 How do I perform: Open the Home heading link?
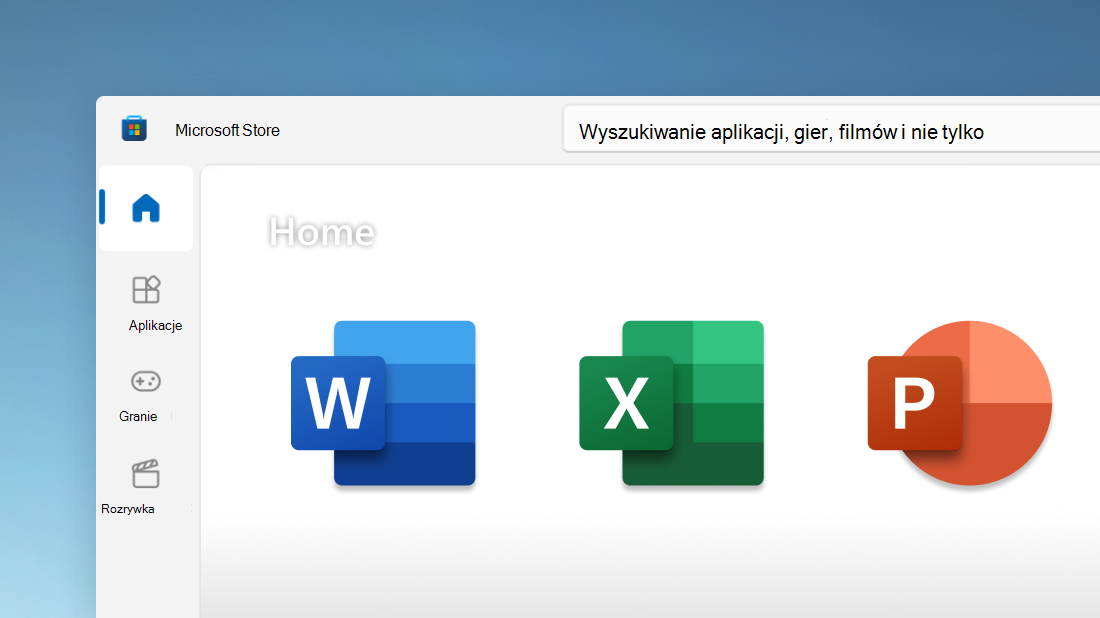click(321, 232)
